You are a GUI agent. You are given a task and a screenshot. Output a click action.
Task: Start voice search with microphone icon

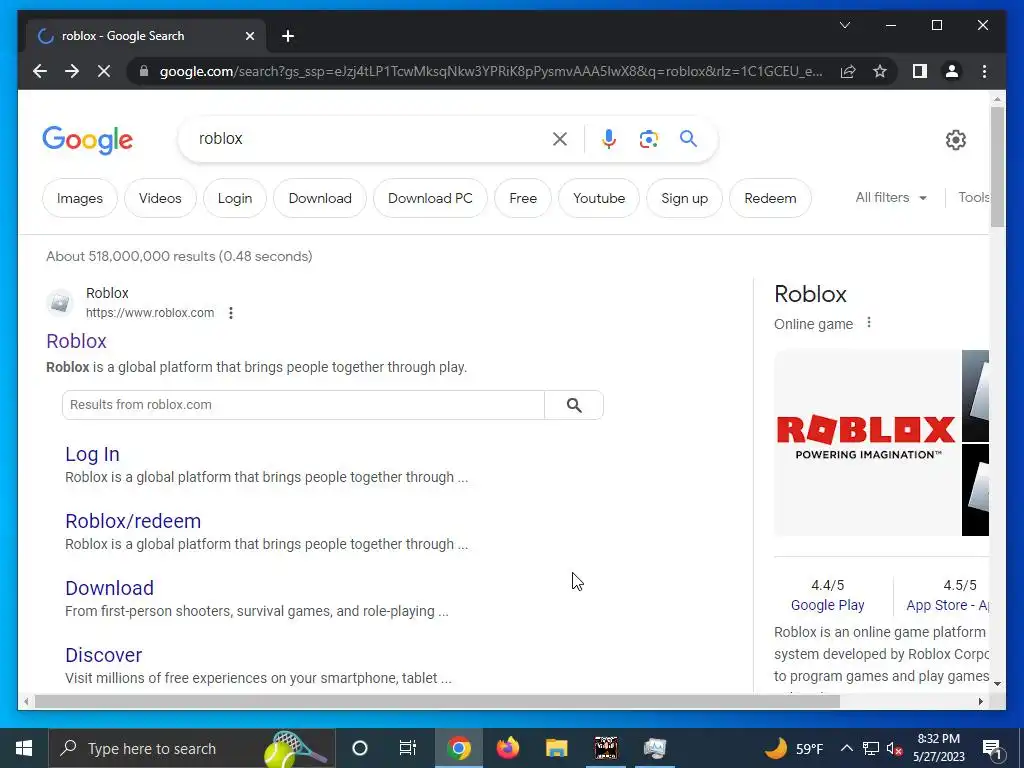pos(609,138)
